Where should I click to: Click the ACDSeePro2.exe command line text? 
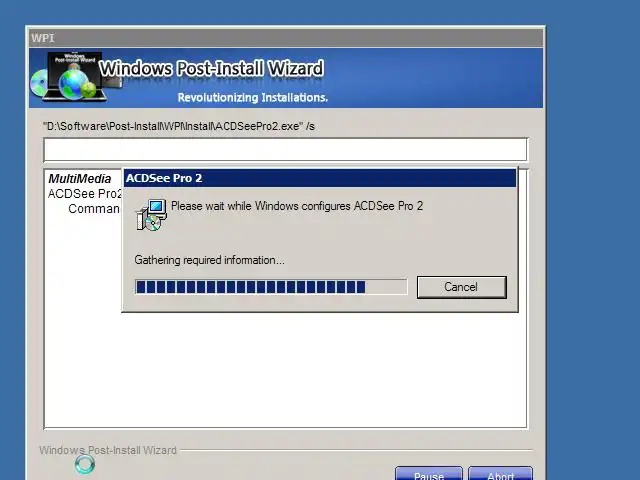click(179, 126)
